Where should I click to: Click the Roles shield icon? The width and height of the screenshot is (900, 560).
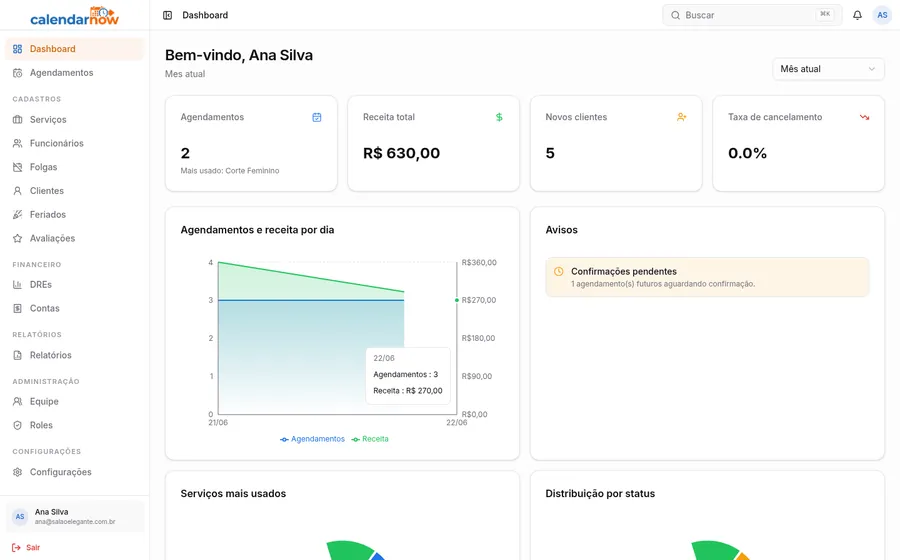(18, 425)
